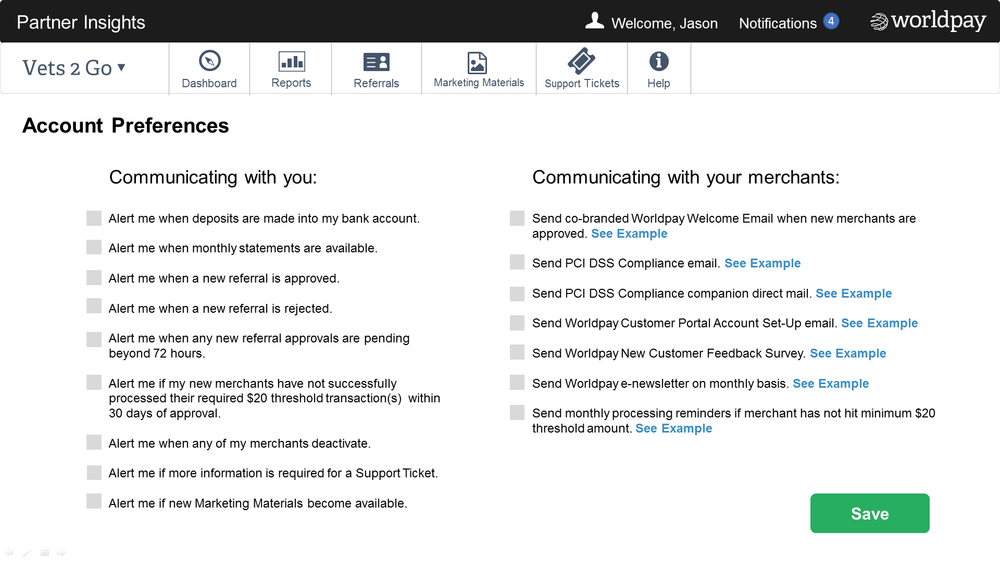This screenshot has height=563, width=1000.
Task: Open See Example for PCI DSS Compliance email
Action: (762, 263)
